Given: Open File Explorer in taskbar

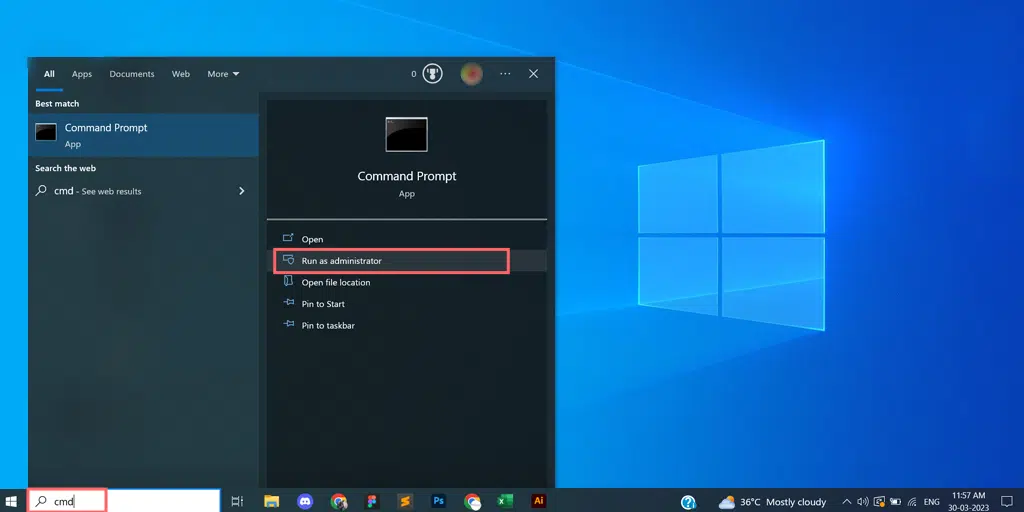Looking at the screenshot, I should coord(271,501).
